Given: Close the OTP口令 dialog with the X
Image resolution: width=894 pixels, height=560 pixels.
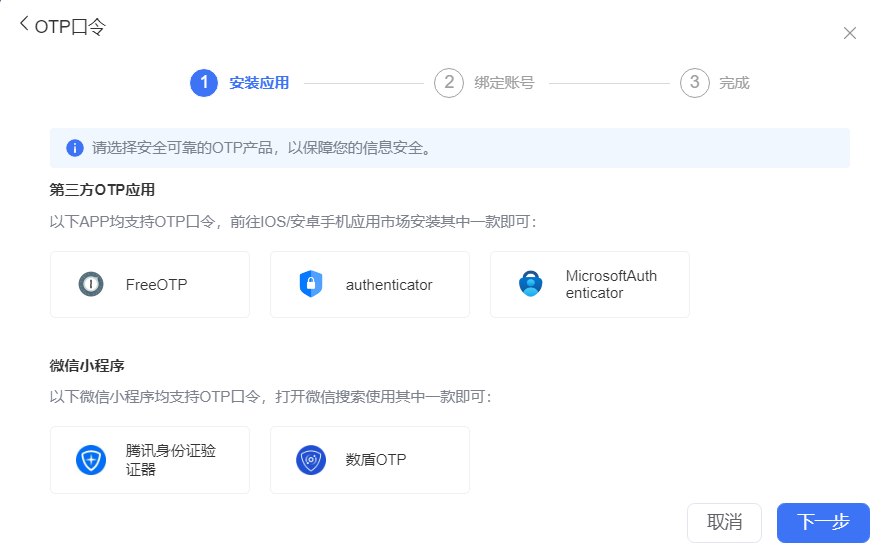Looking at the screenshot, I should (850, 34).
